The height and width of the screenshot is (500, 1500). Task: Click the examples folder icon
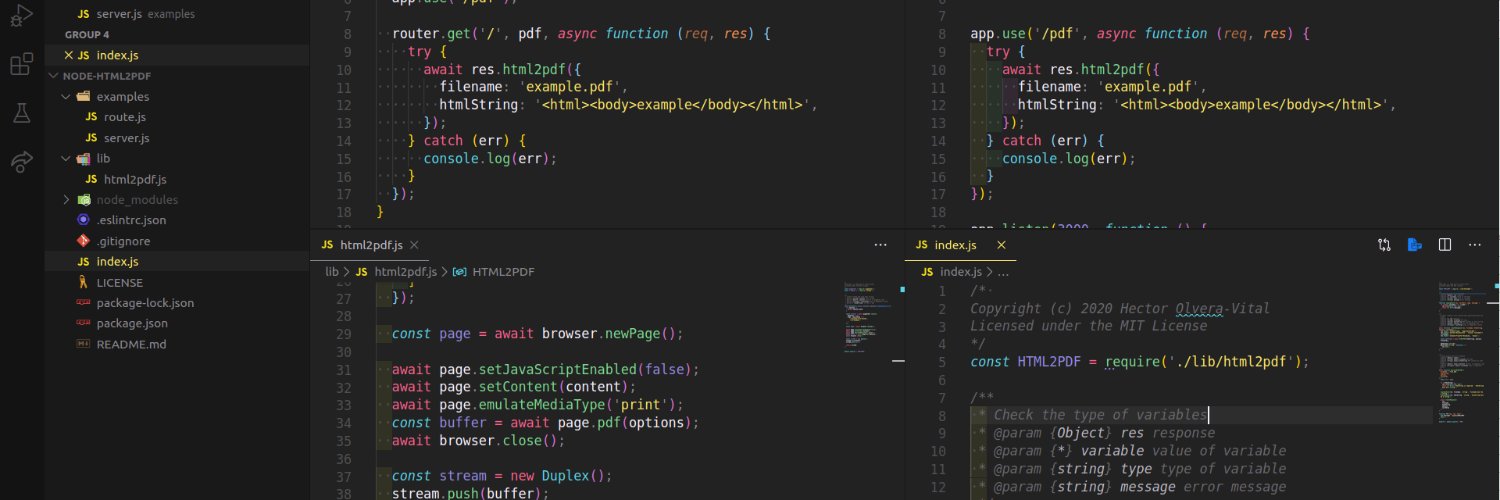pos(84,97)
